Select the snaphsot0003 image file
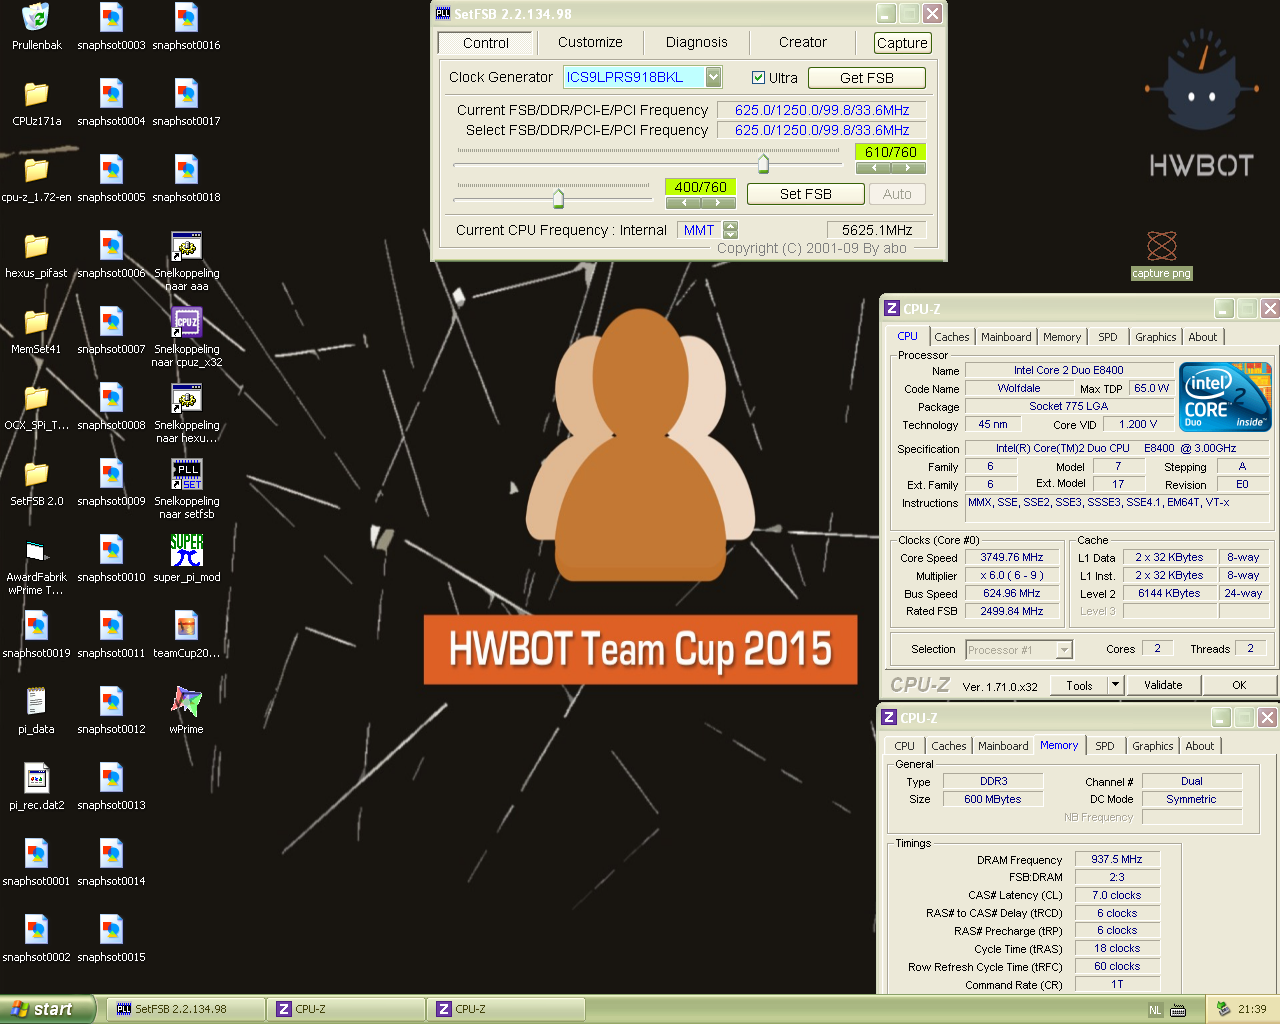 [111, 27]
